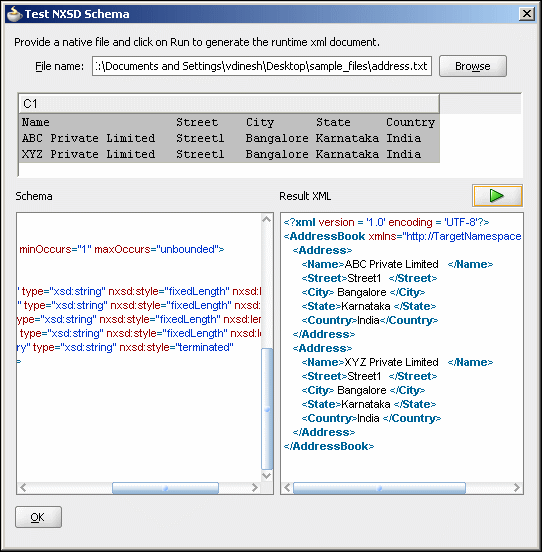
Task: Click Schema panel scroll left arrow
Action: tap(23, 488)
